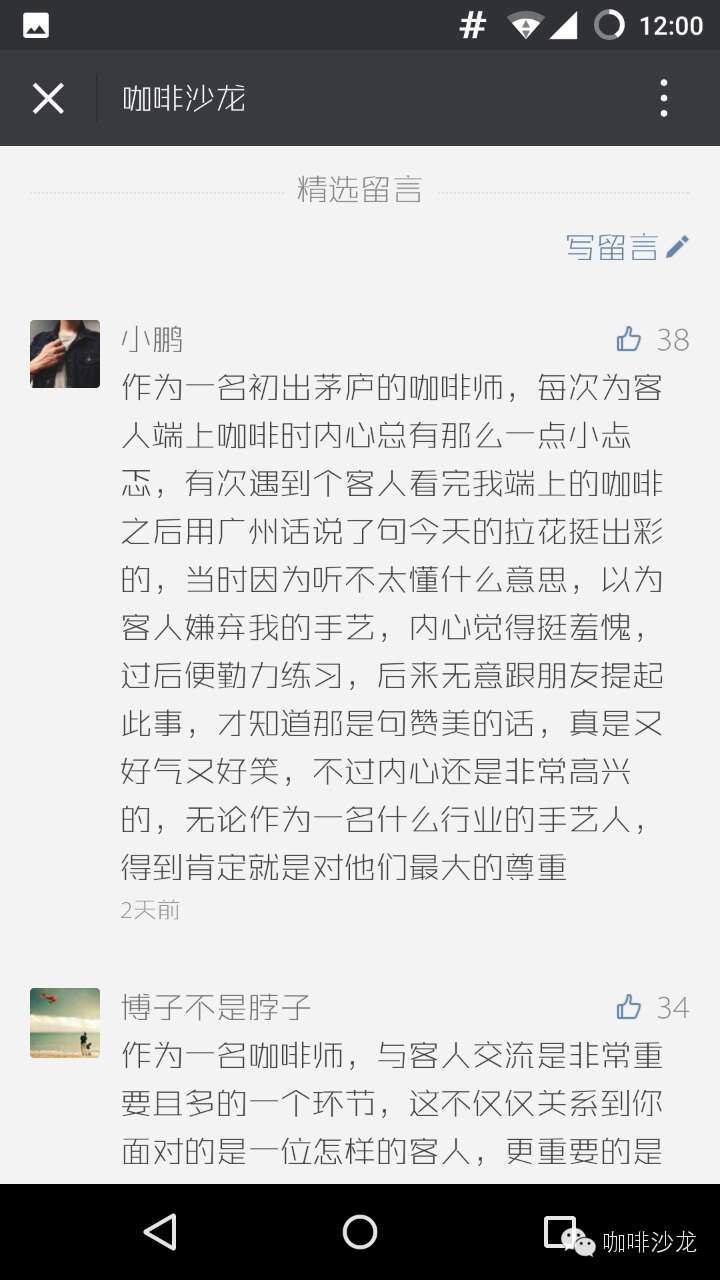Tap the 38 like count on 小鹏's comment
The width and height of the screenshot is (720, 1280).
click(673, 340)
